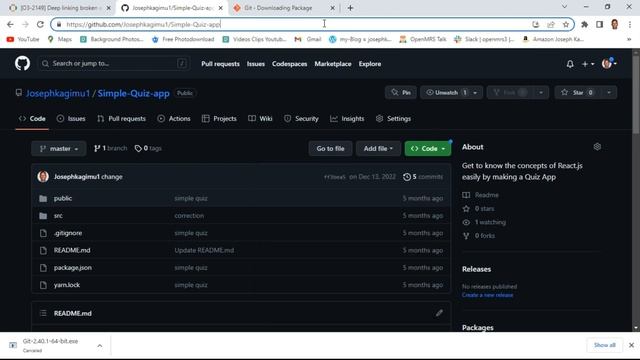The height and width of the screenshot is (360, 640).
Task: Click Show all downloads button
Action: click(604, 345)
